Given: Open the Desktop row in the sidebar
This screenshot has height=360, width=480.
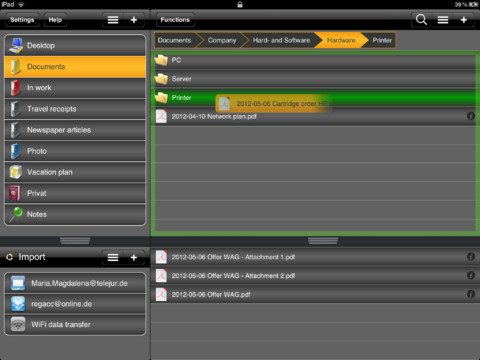Looking at the screenshot, I should 75,46.
